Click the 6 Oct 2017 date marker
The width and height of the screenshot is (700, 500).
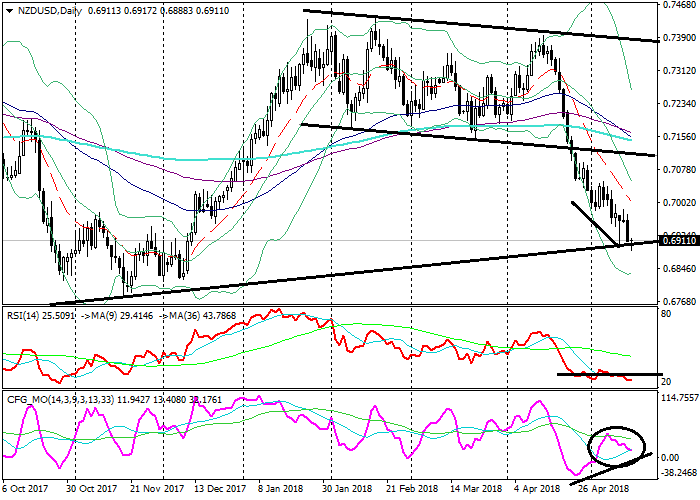click(24, 491)
